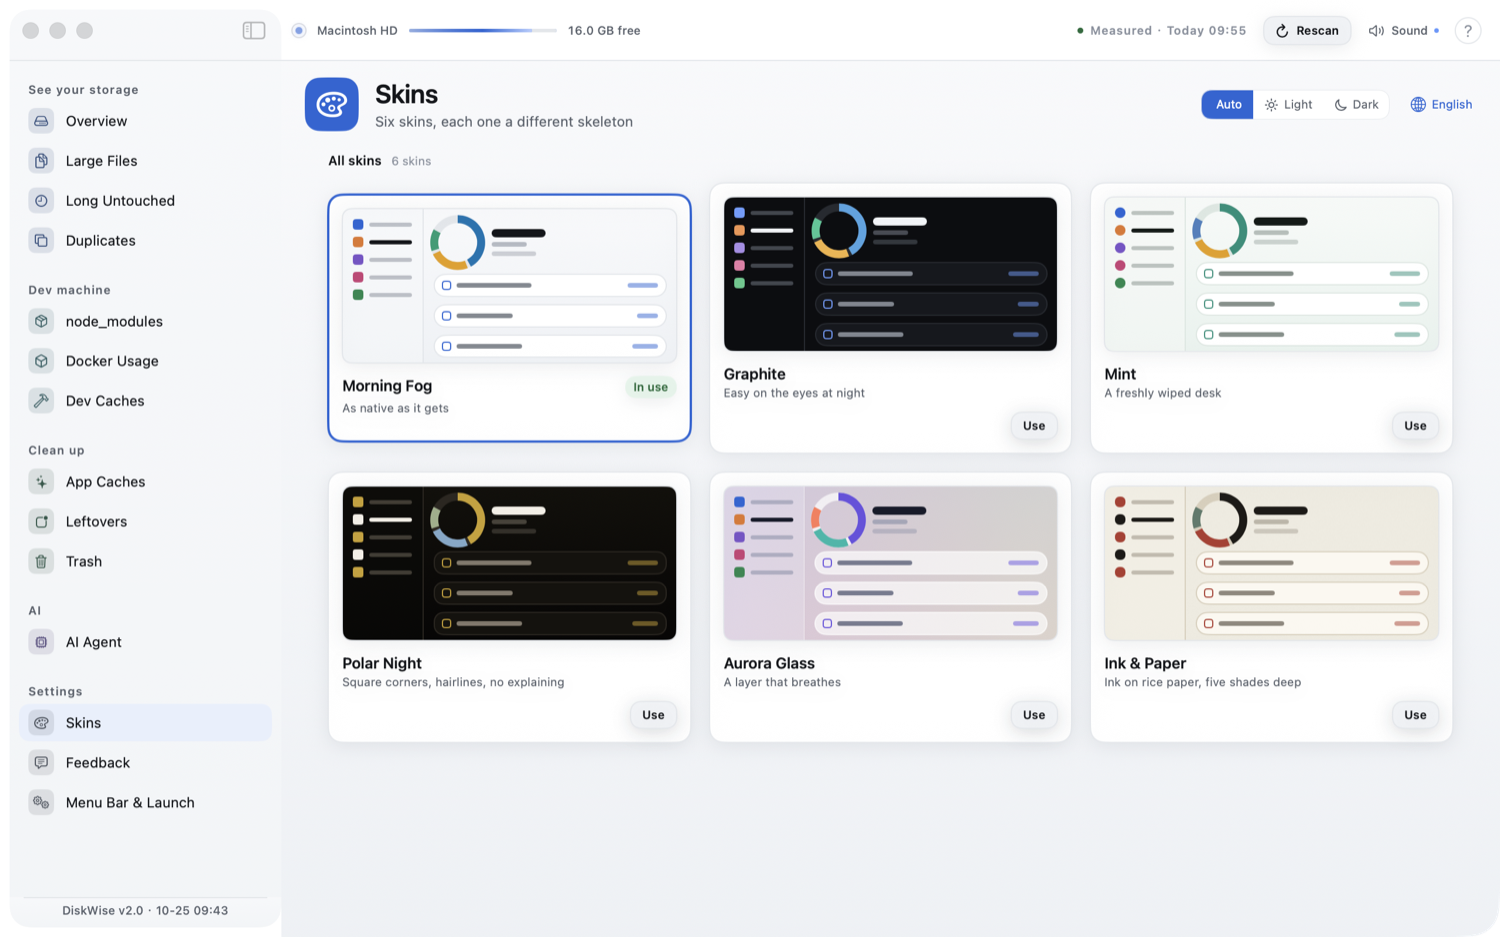Viewport: 1500px width, 937px height.
Task: Click the Aurora Glass preview thumbnail
Action: [x=890, y=563]
